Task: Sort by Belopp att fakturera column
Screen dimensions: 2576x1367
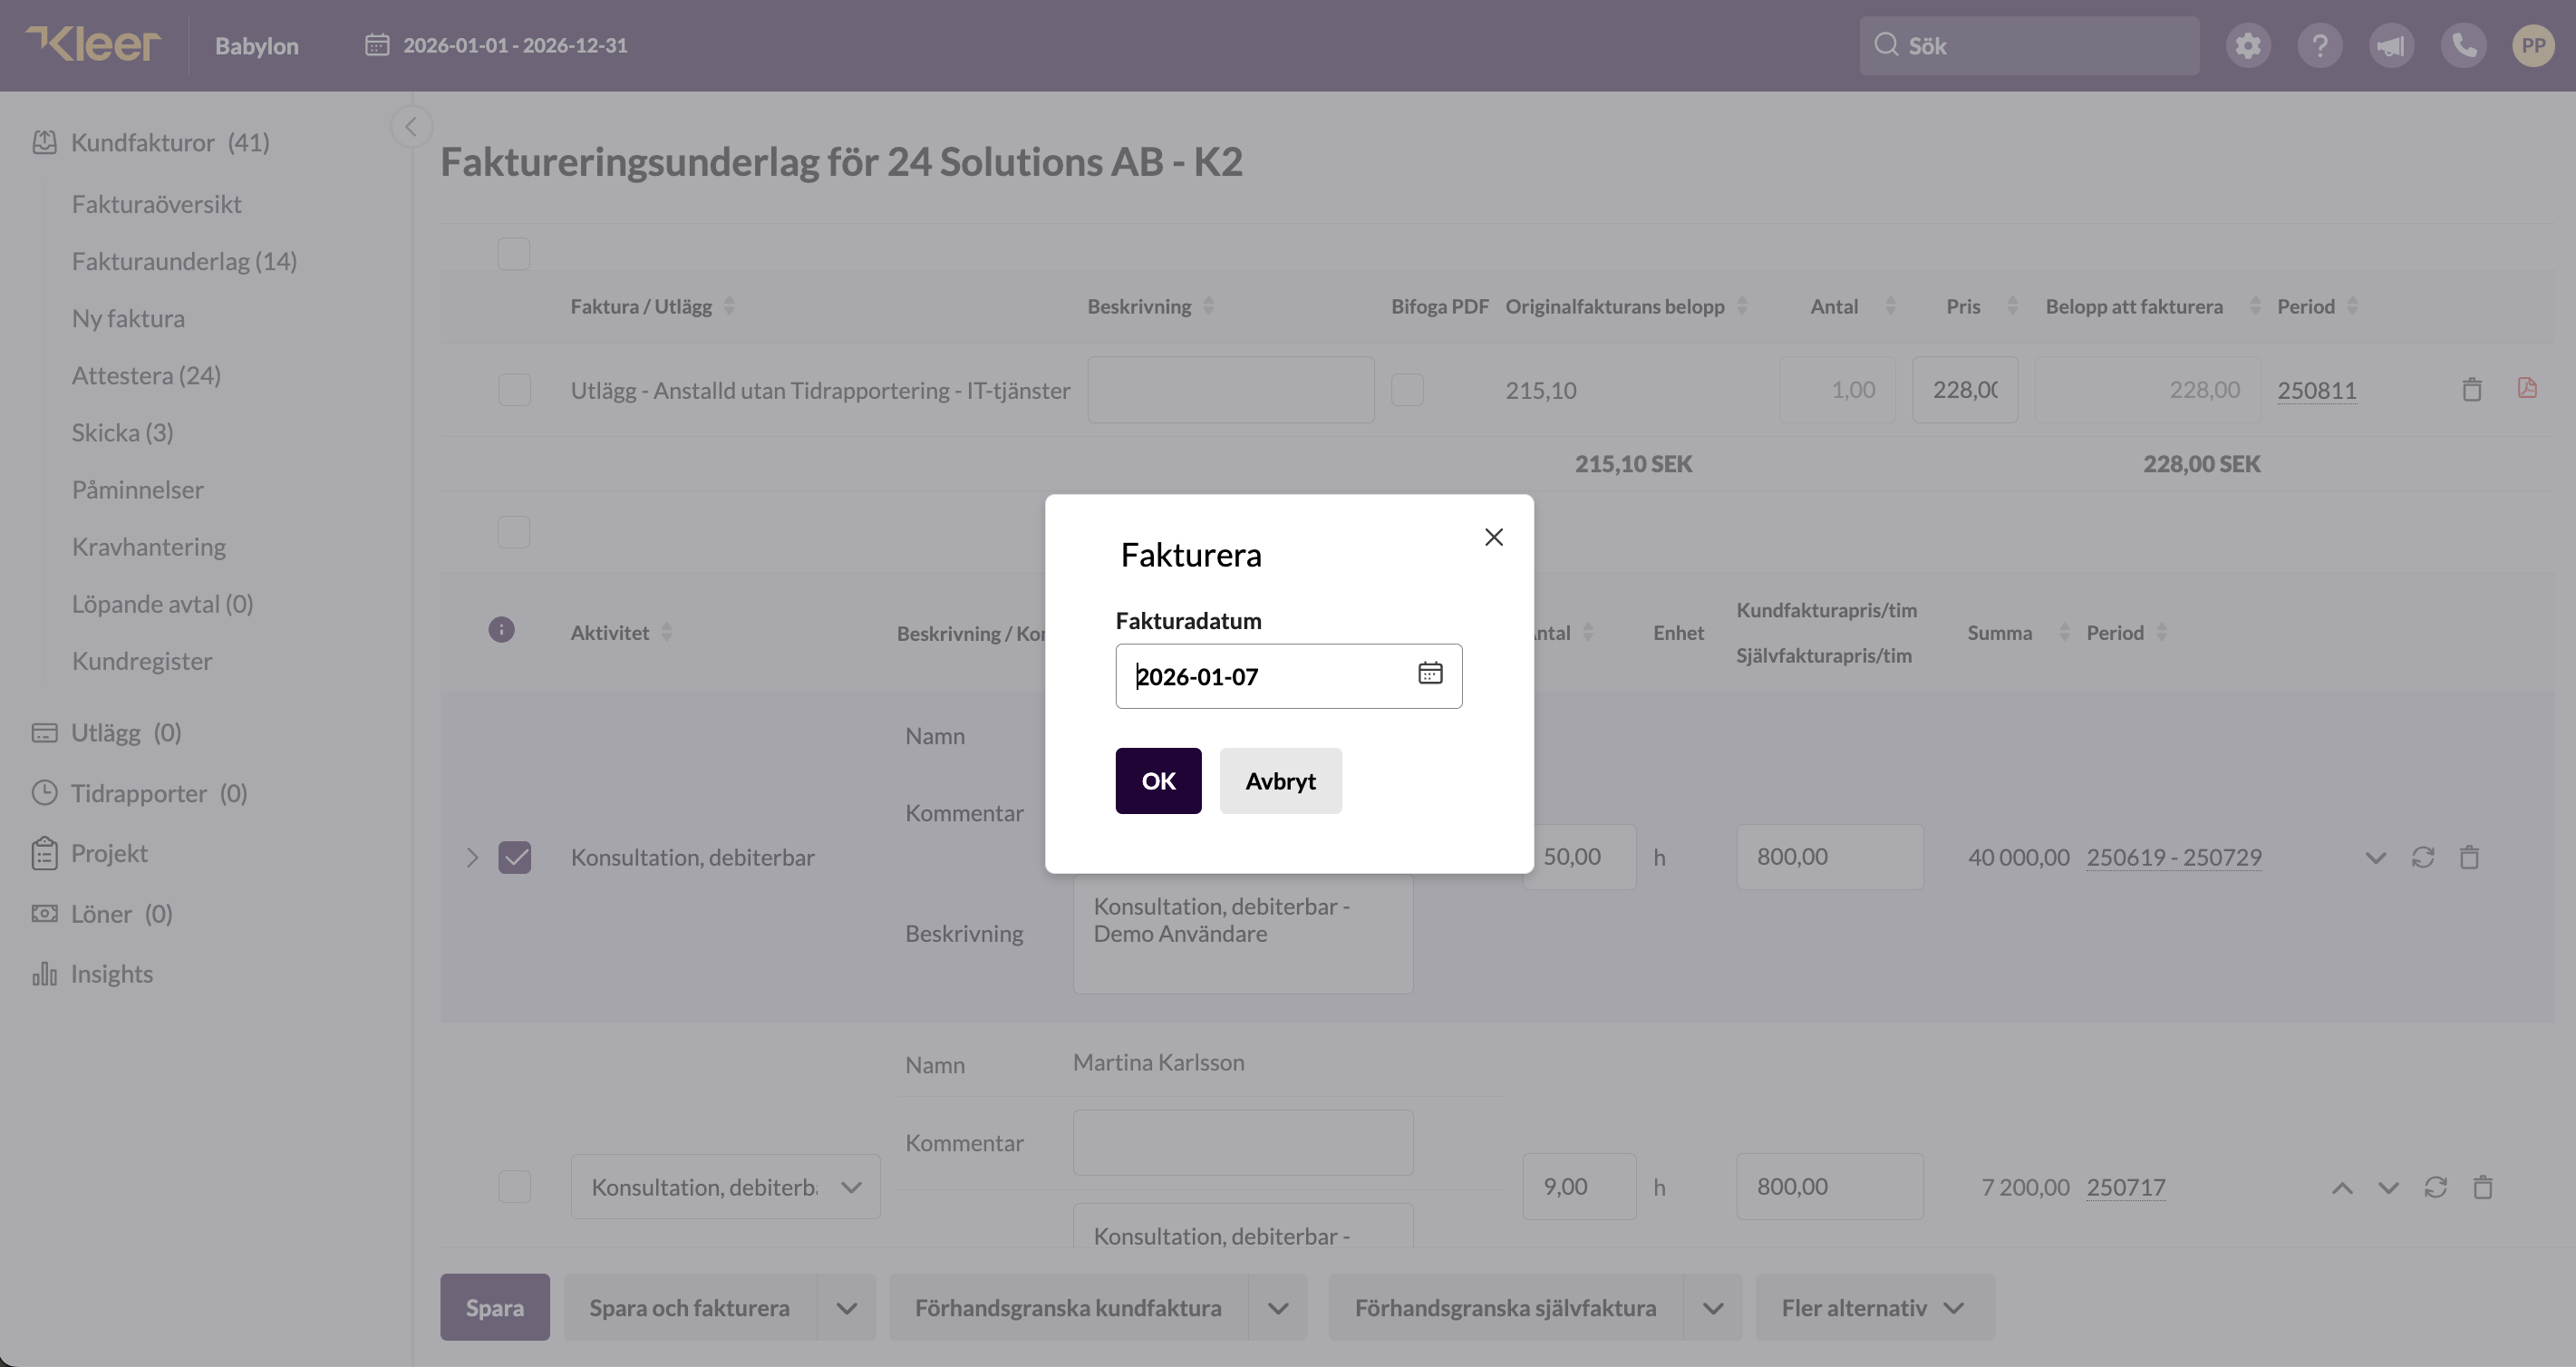Action: 2255,306
